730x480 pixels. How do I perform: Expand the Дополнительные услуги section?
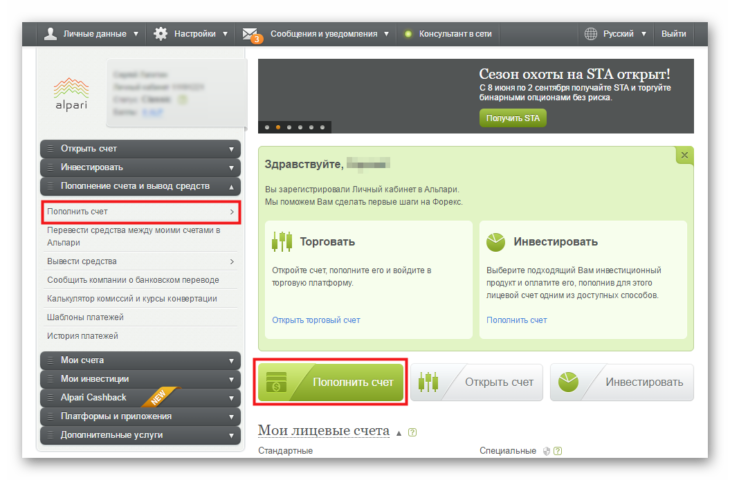(x=140, y=435)
